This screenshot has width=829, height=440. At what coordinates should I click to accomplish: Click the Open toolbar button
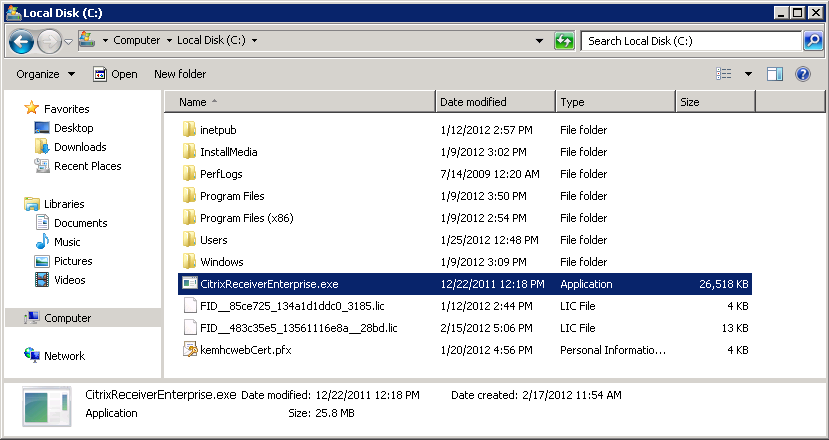(115, 74)
